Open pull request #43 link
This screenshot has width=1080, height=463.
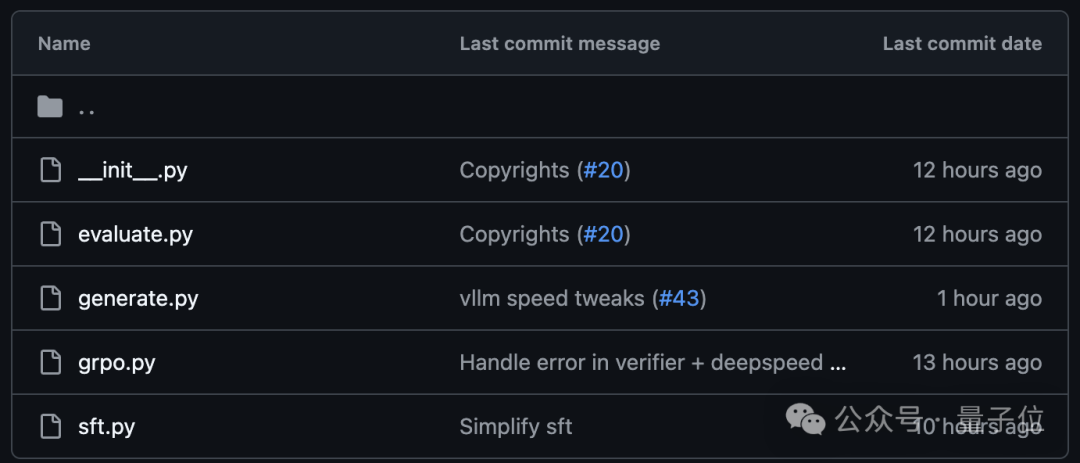(679, 298)
